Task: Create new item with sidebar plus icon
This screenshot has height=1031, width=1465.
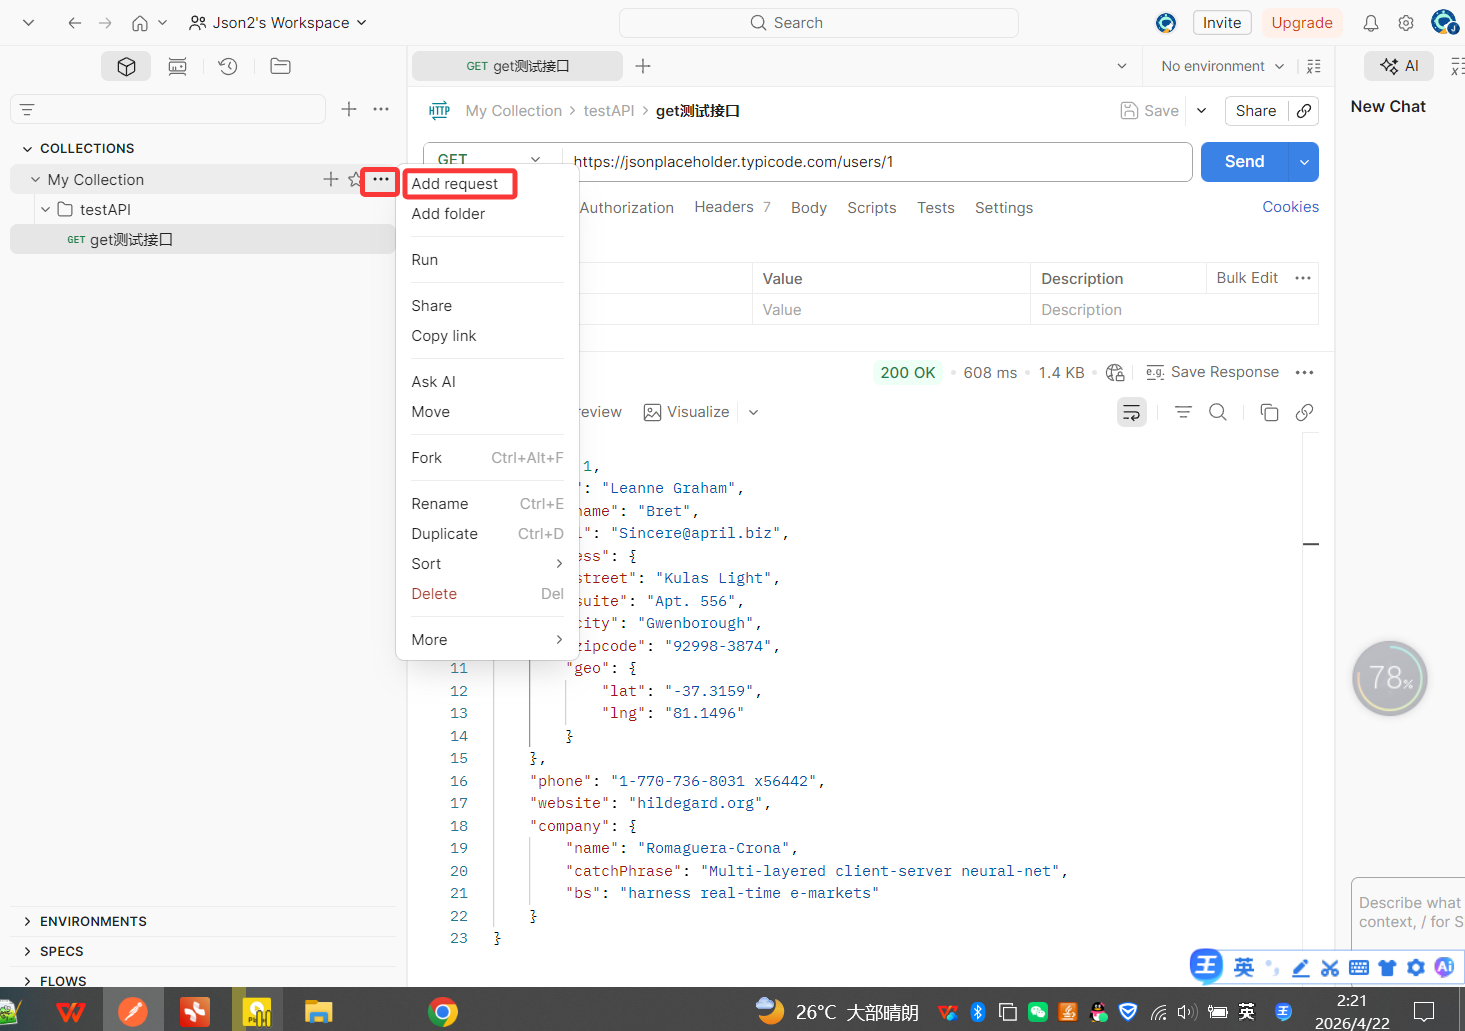Action: [349, 109]
